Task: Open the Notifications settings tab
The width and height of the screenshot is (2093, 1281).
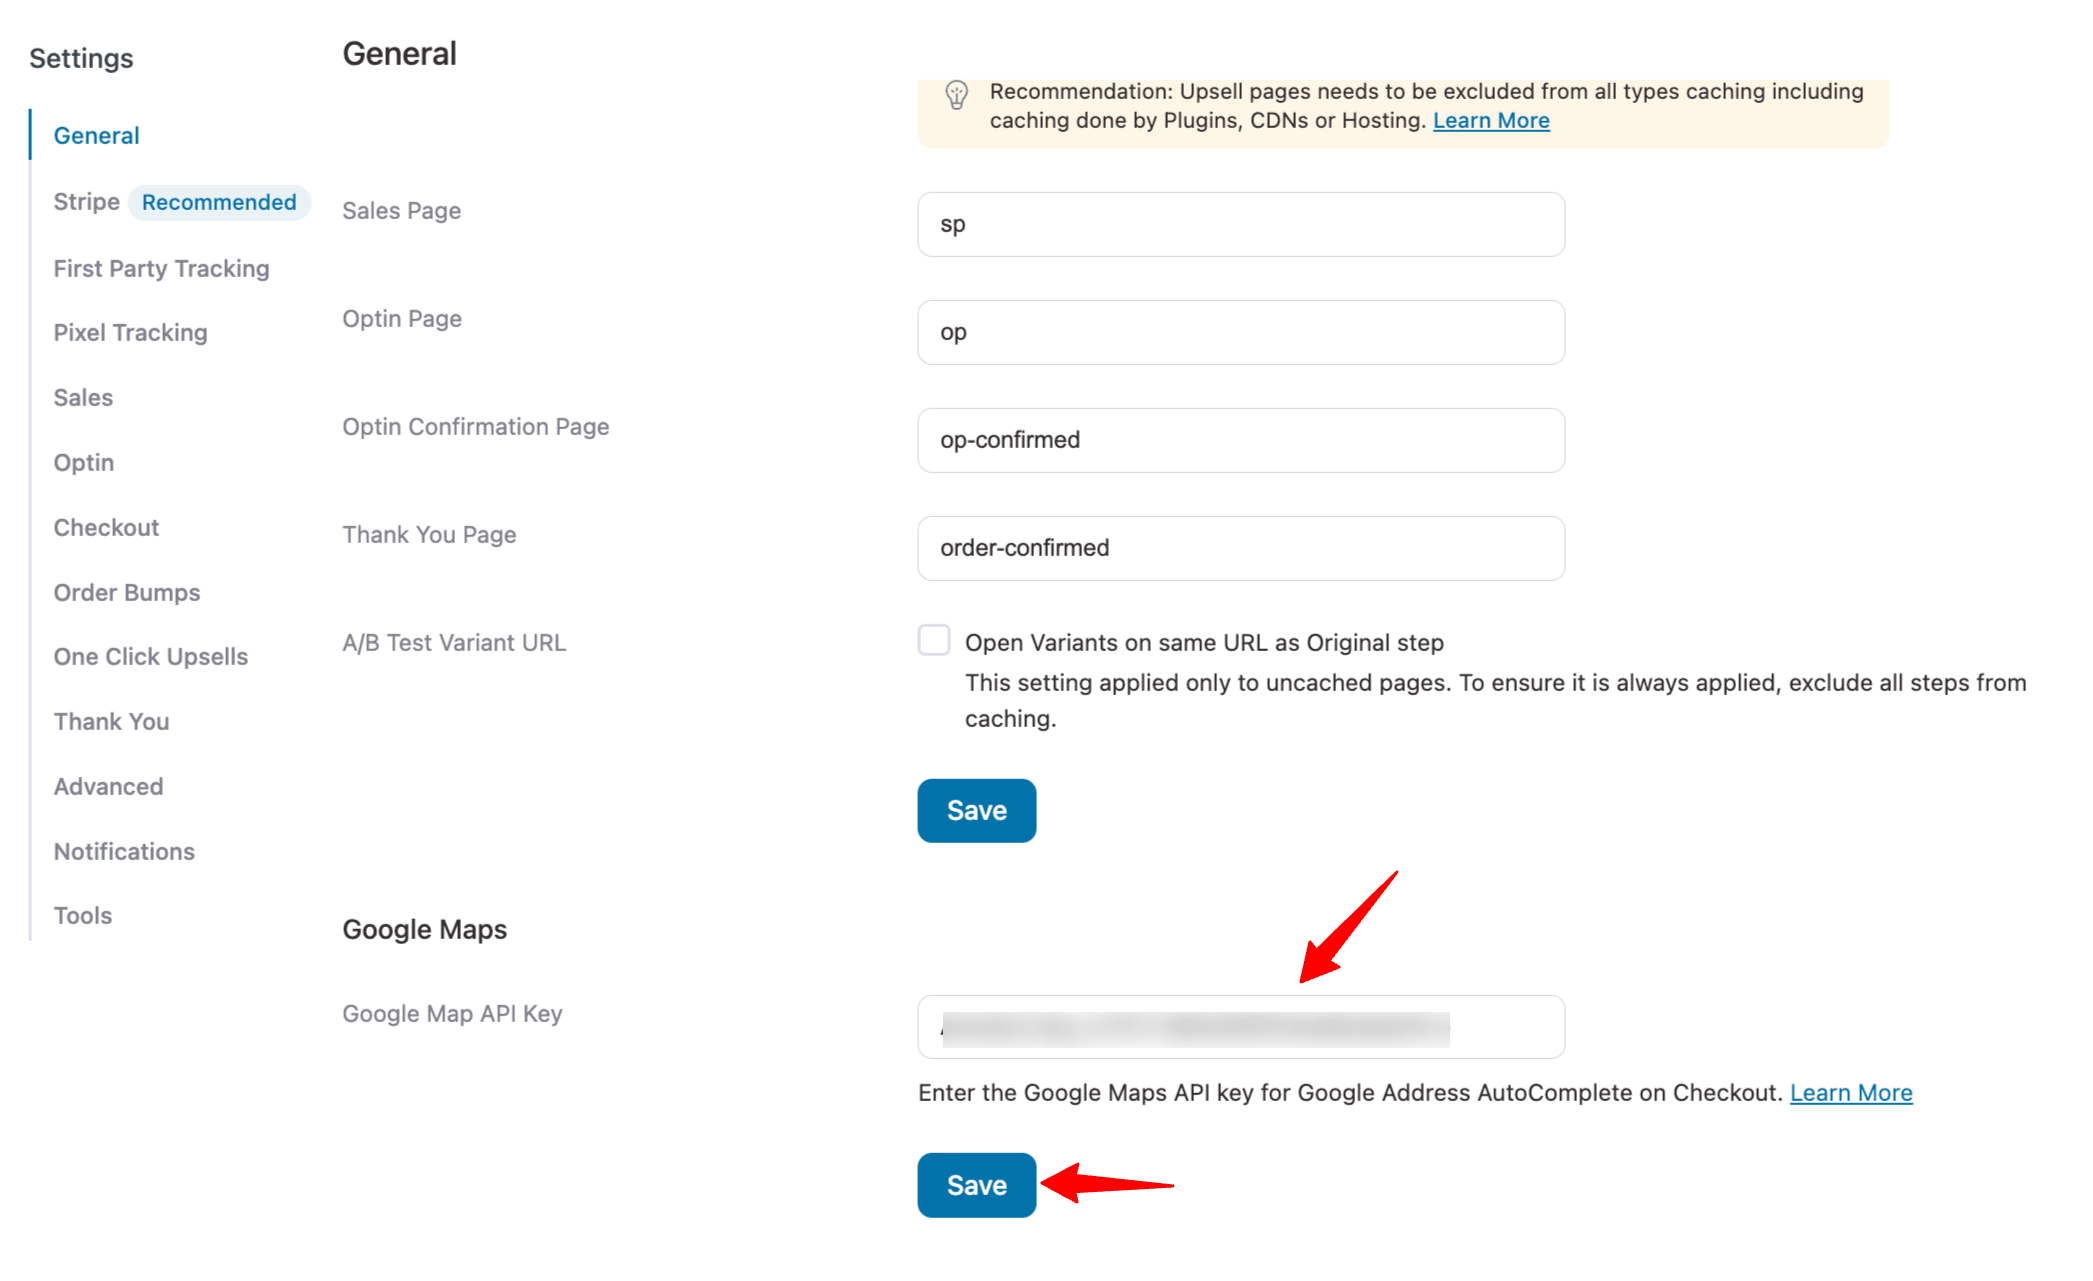Action: pos(124,851)
